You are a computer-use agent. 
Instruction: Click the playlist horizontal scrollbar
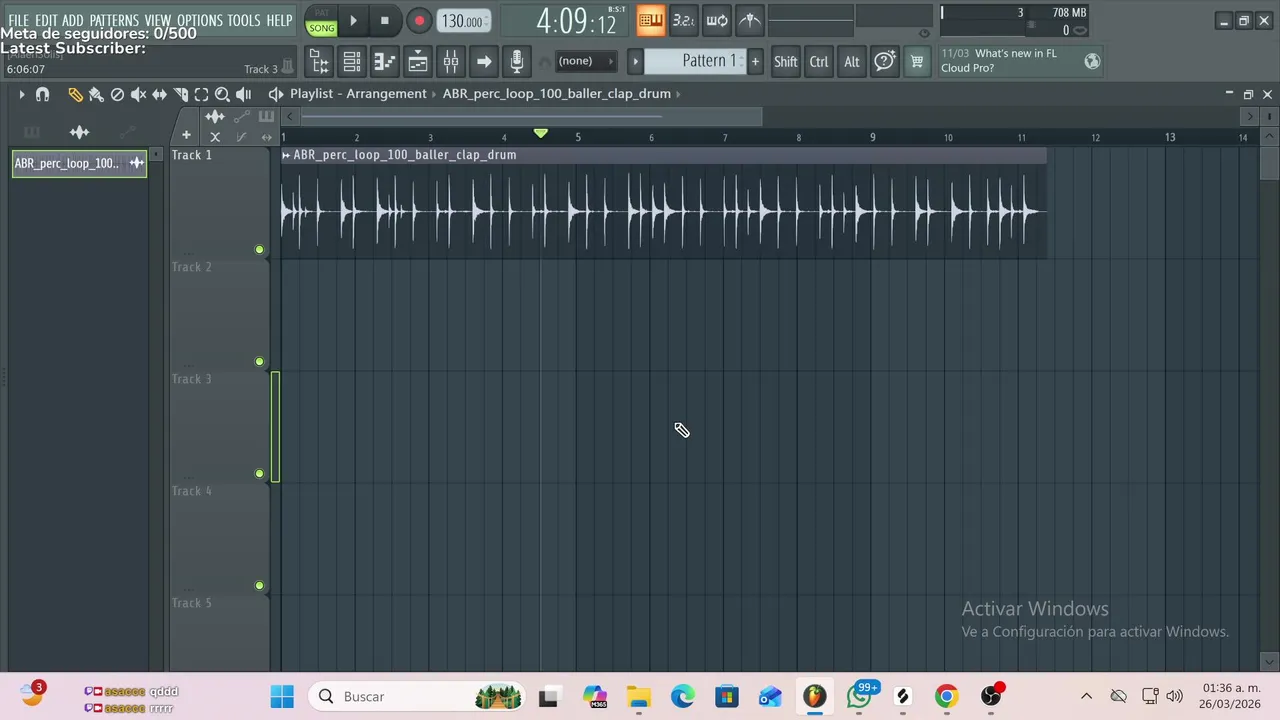[x=530, y=118]
